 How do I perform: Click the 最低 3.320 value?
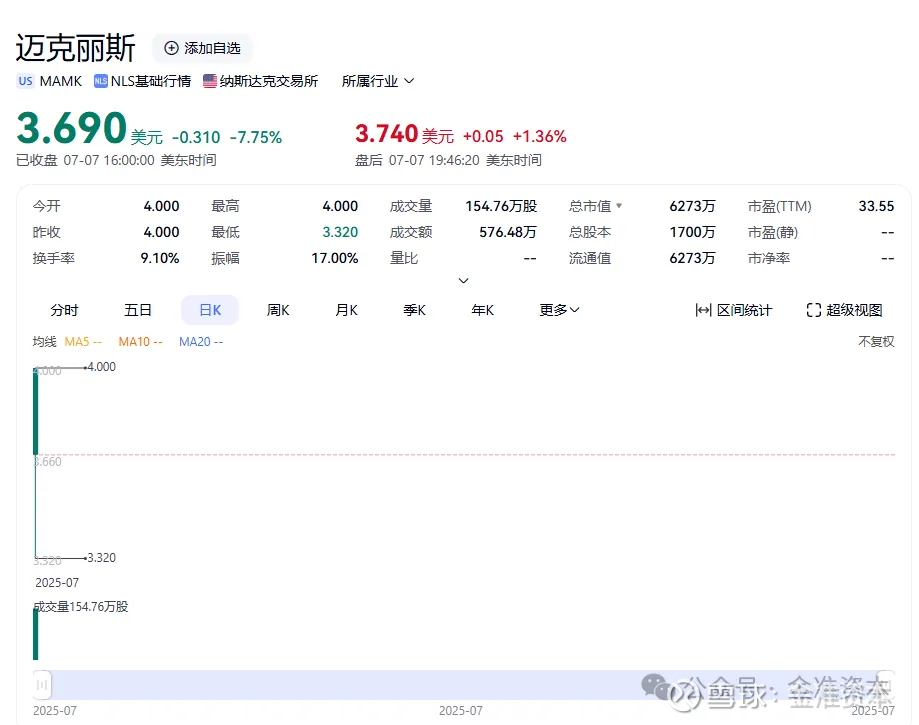[340, 232]
